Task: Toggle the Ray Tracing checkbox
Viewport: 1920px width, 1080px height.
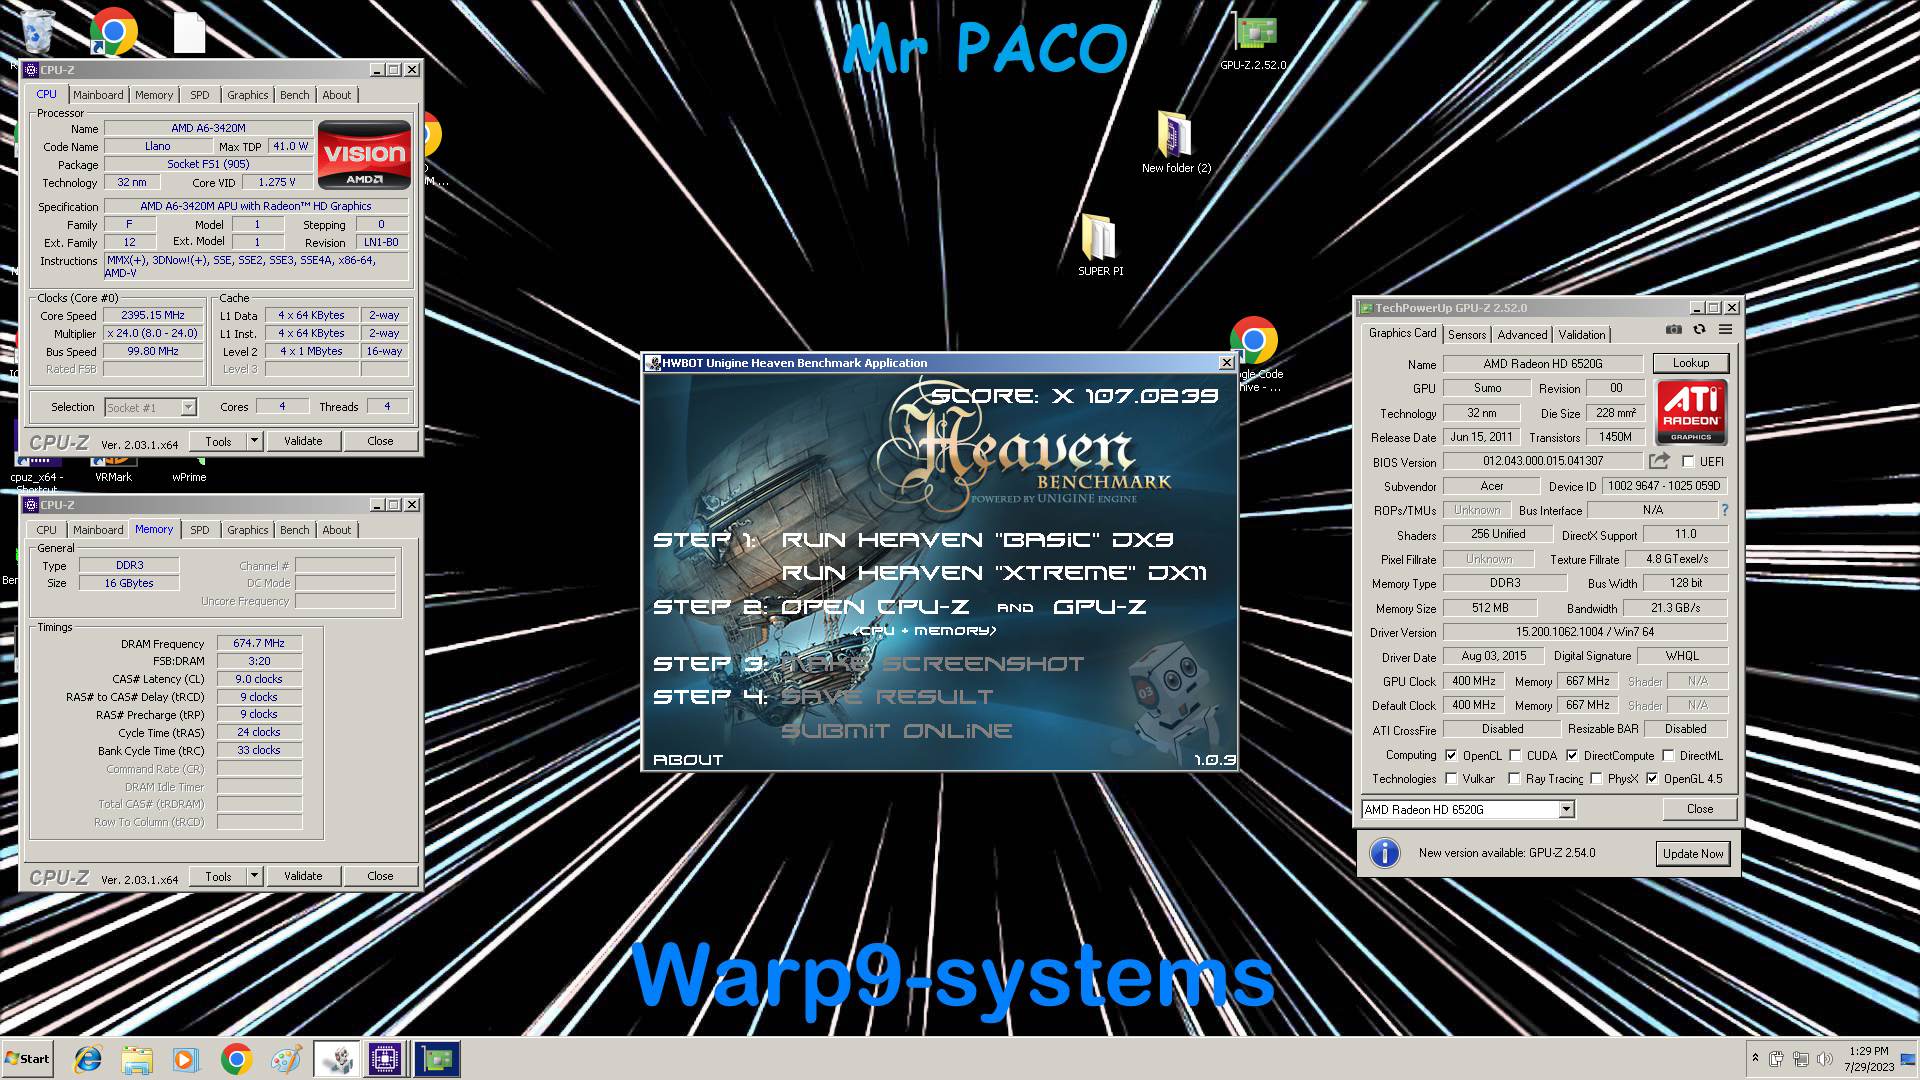Action: pyautogui.click(x=1514, y=778)
